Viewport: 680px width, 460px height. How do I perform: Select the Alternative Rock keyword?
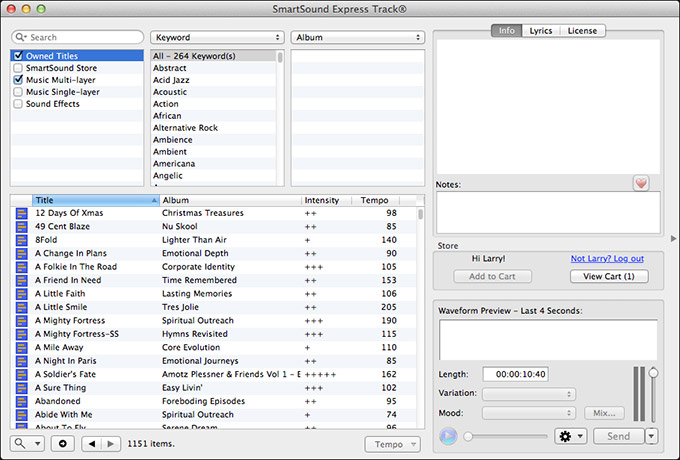pyautogui.click(x=186, y=128)
